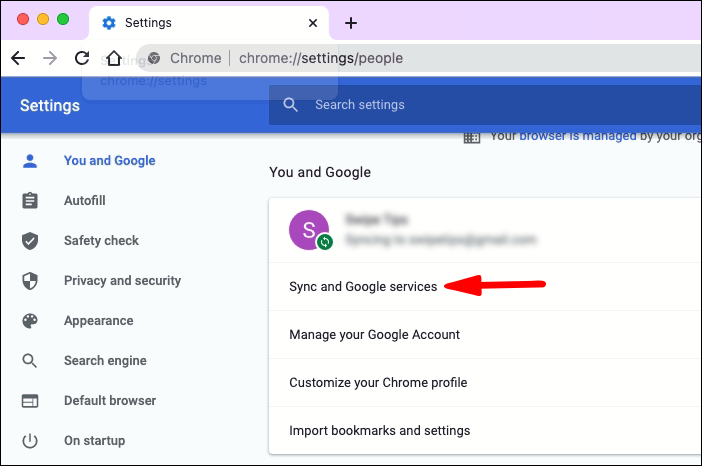Click the forward navigation arrow
The height and width of the screenshot is (466, 702).
click(x=50, y=58)
